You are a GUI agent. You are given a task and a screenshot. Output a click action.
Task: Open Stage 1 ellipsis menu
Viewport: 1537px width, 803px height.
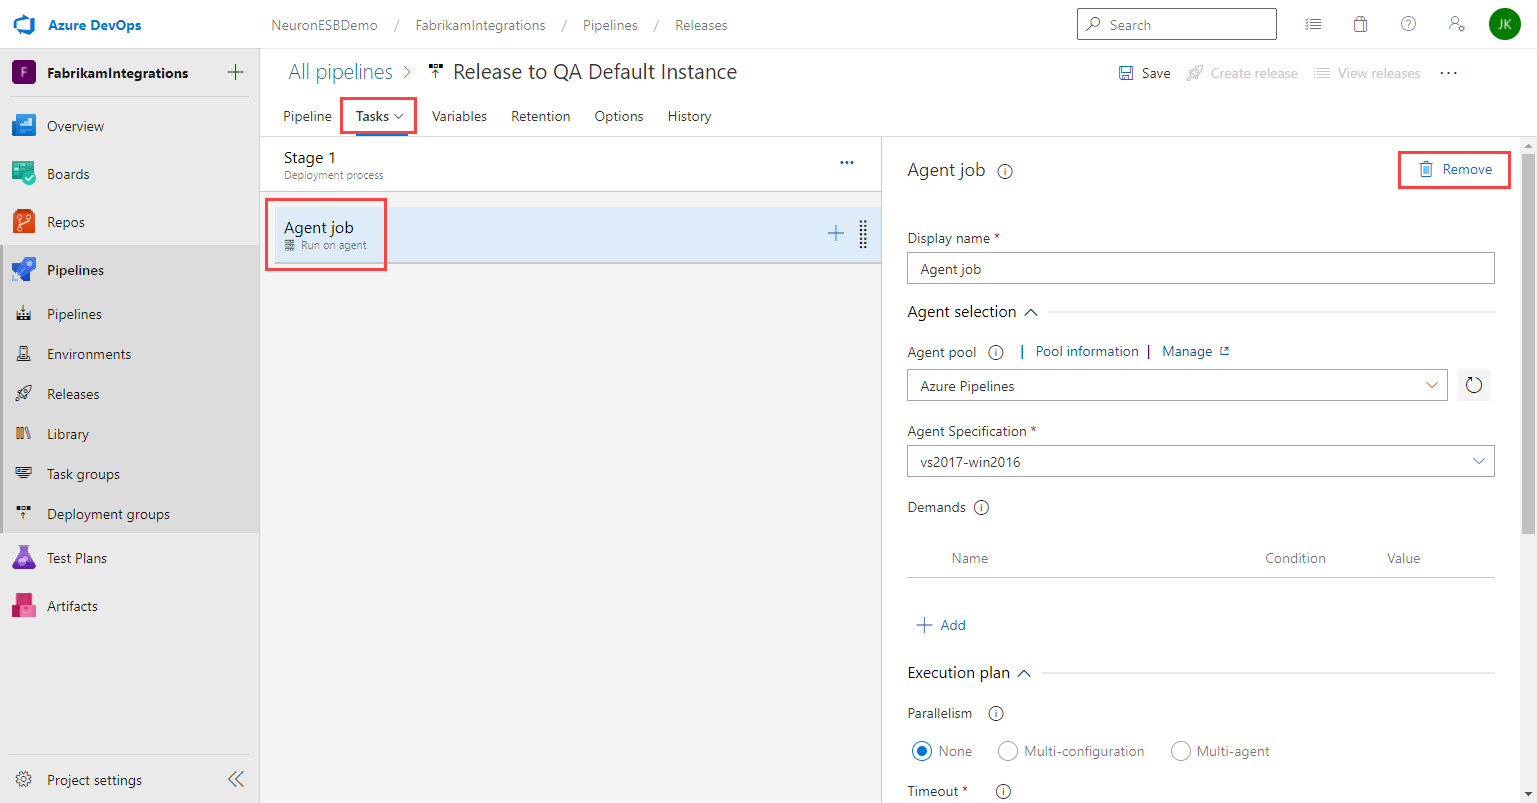(x=847, y=163)
